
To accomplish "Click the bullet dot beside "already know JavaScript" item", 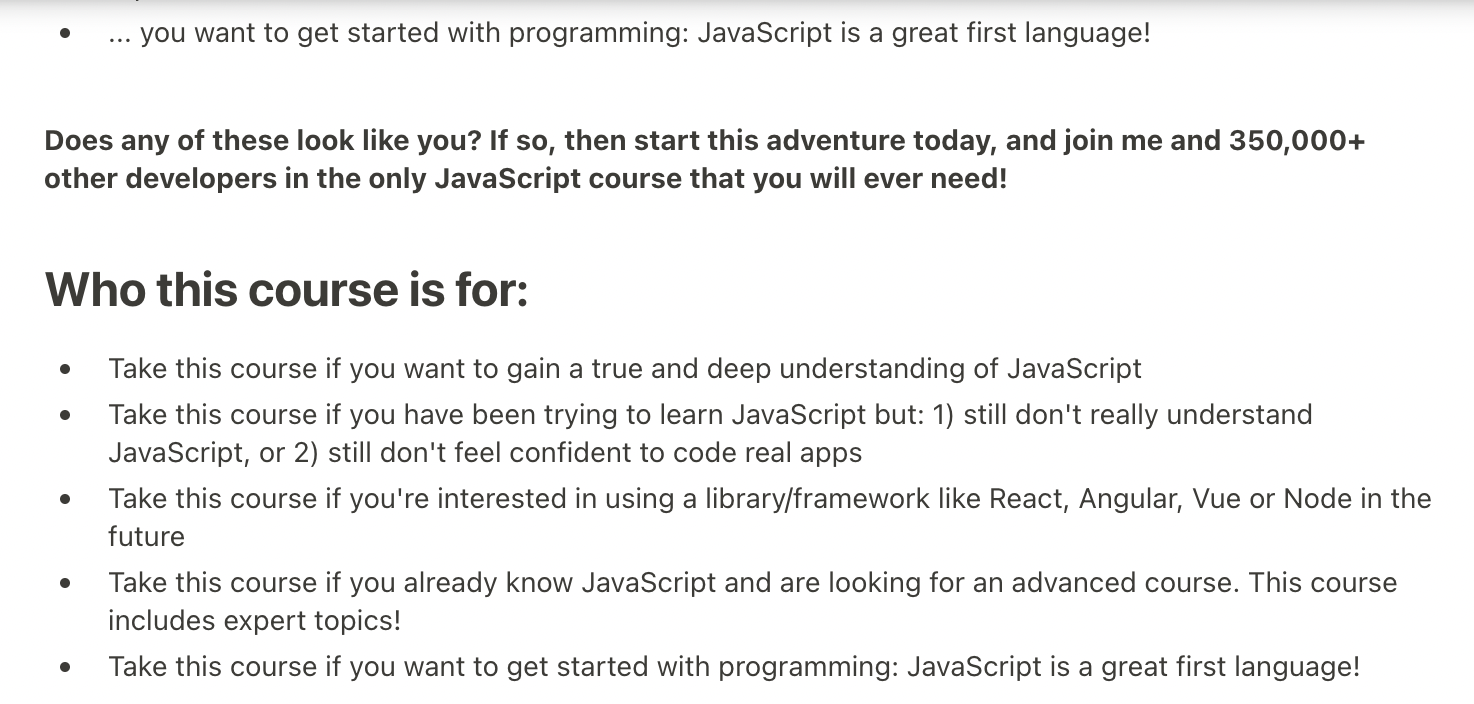I will 65,583.
